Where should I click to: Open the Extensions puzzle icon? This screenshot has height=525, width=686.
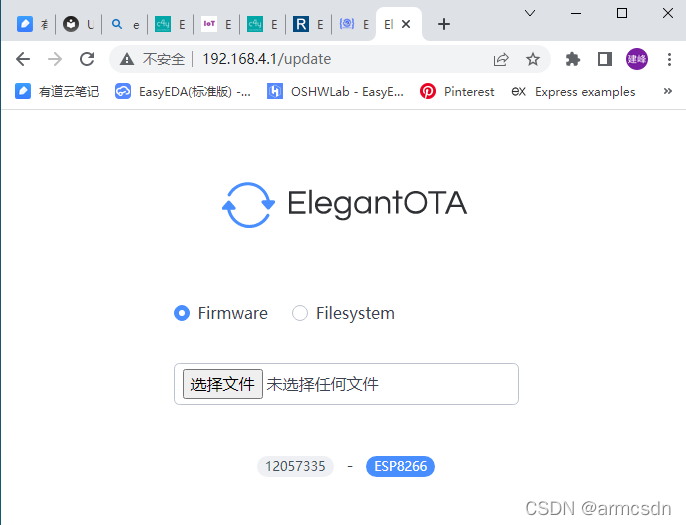572,59
